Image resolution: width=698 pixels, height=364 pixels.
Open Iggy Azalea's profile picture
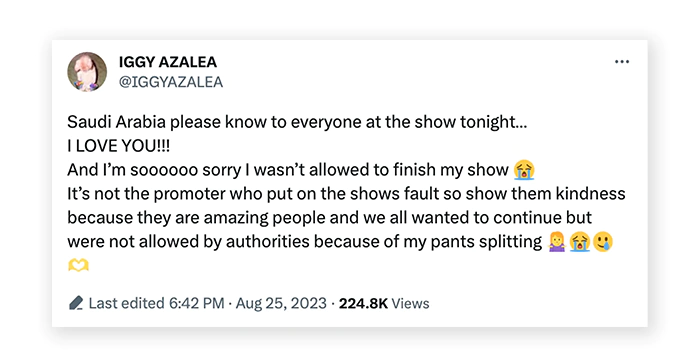87,72
